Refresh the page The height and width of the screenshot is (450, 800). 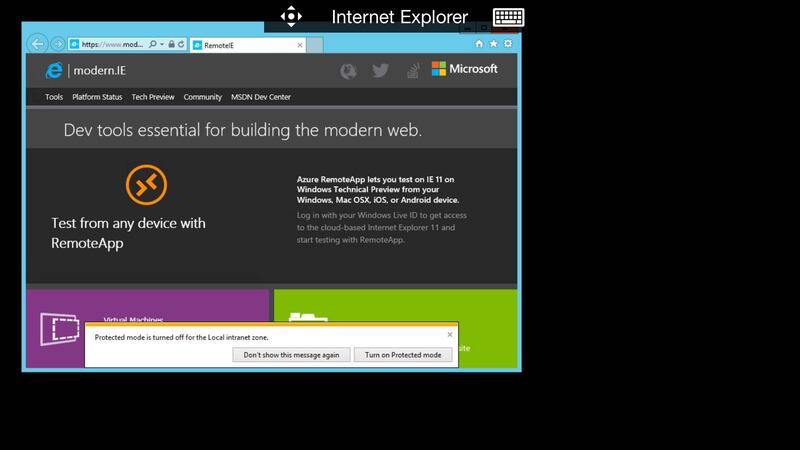181,44
